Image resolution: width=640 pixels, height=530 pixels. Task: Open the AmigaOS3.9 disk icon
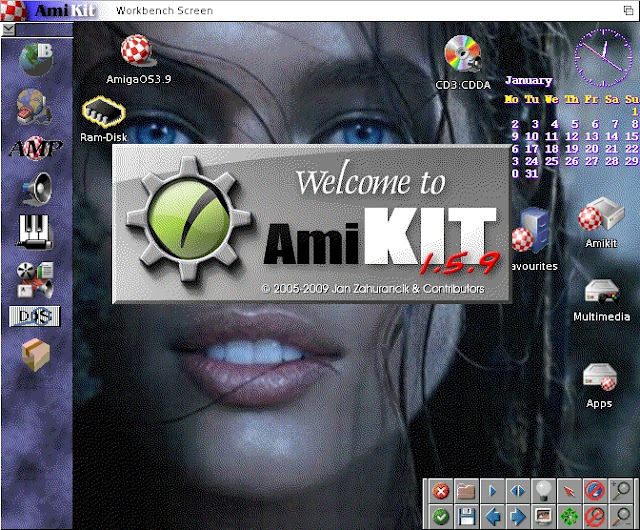[x=137, y=50]
